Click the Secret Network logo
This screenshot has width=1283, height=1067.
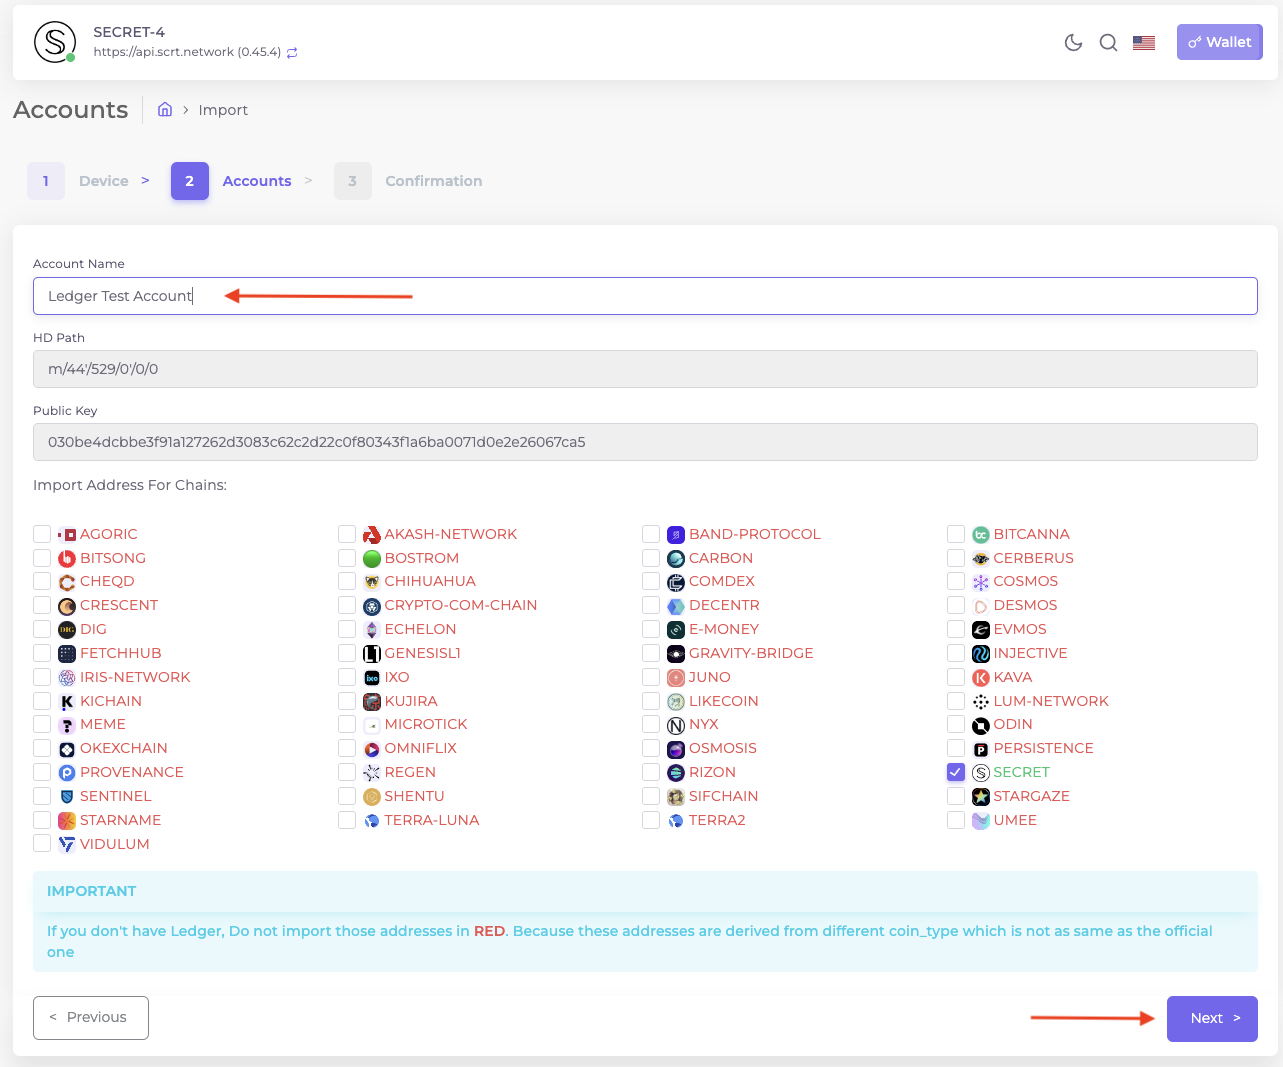pos(55,42)
